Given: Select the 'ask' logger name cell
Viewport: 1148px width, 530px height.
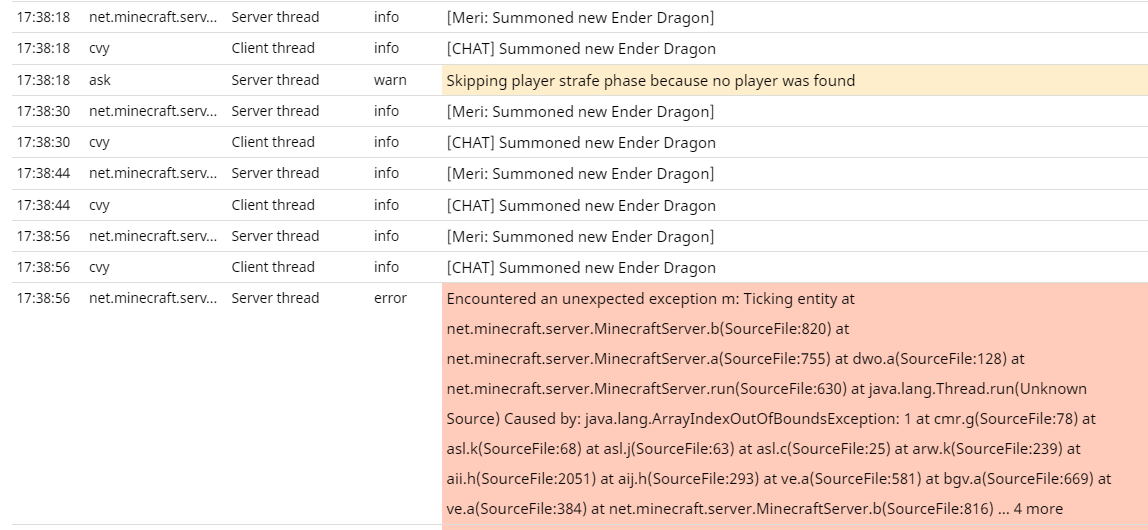Looking at the screenshot, I should coord(100,80).
